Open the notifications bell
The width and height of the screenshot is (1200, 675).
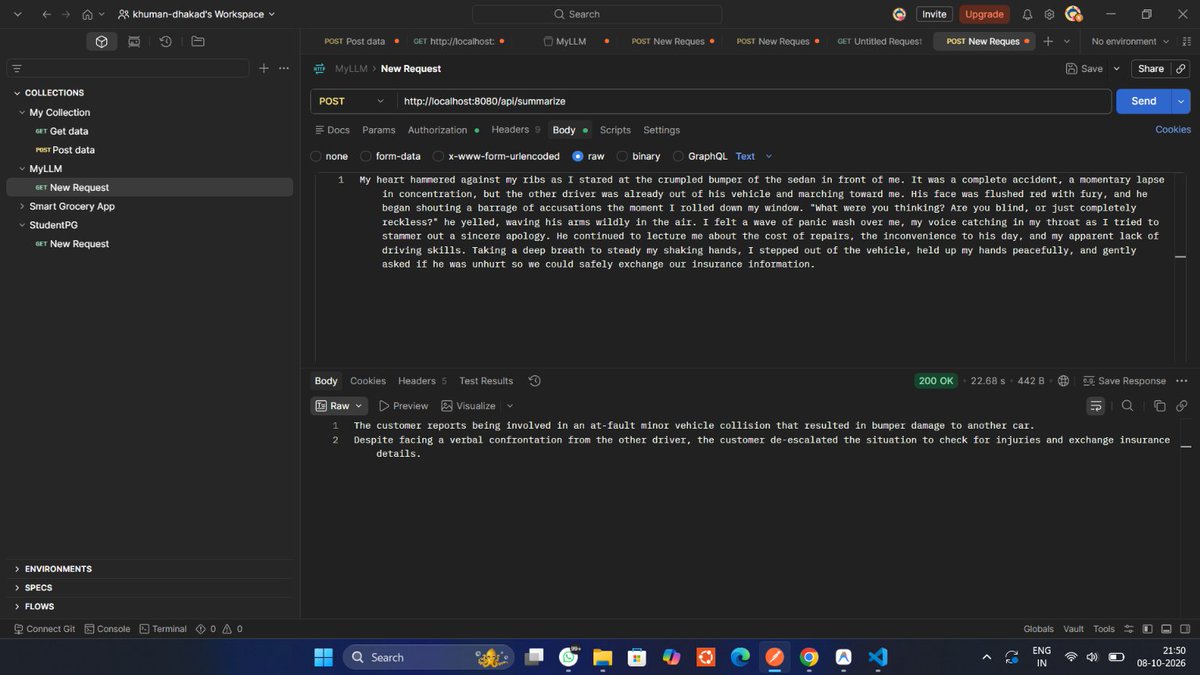coord(1027,14)
